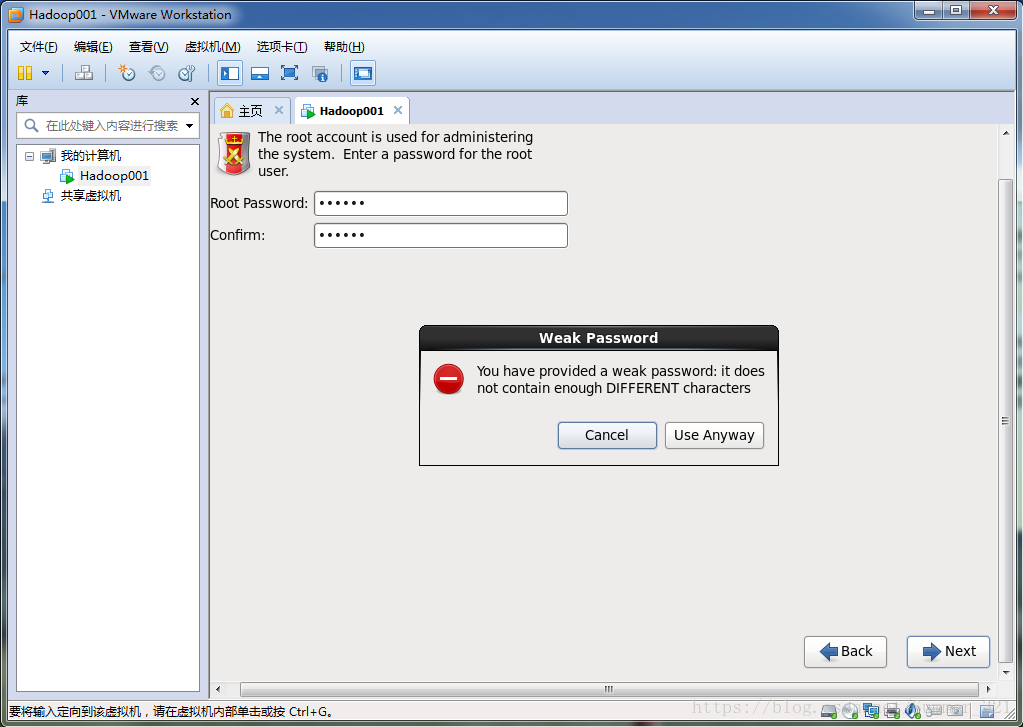Viewport: 1023px width, 727px height.
Task: Click the red error icon in dialog
Action: (449, 379)
